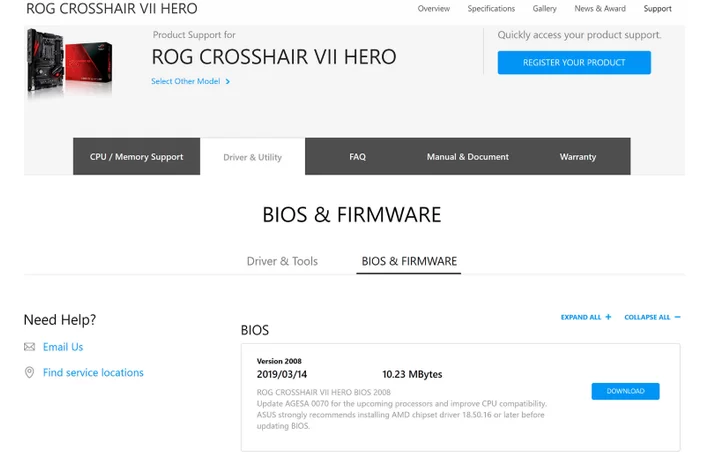Open the FAQ tab
The height and width of the screenshot is (457, 711).
[x=357, y=157]
